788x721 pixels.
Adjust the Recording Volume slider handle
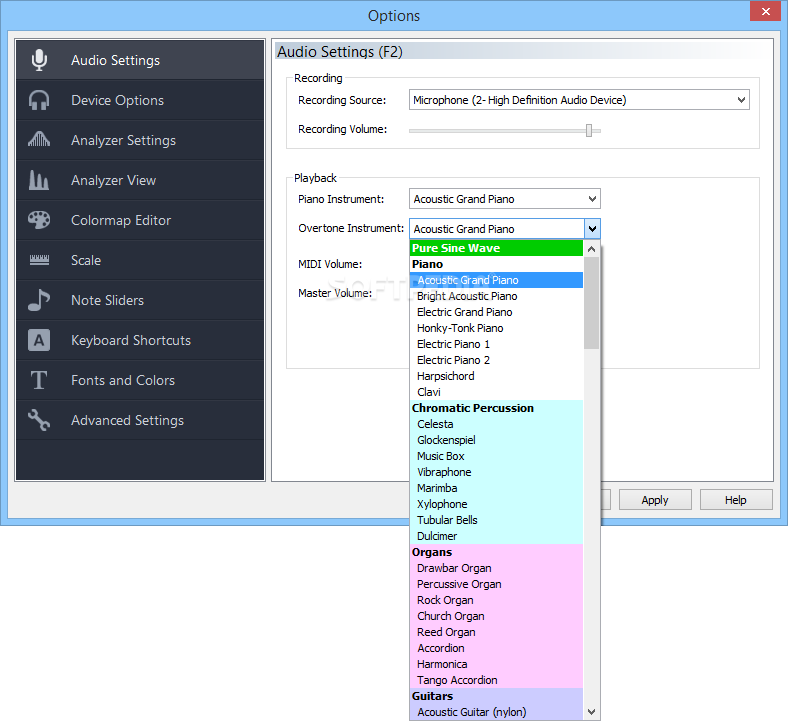click(x=589, y=131)
